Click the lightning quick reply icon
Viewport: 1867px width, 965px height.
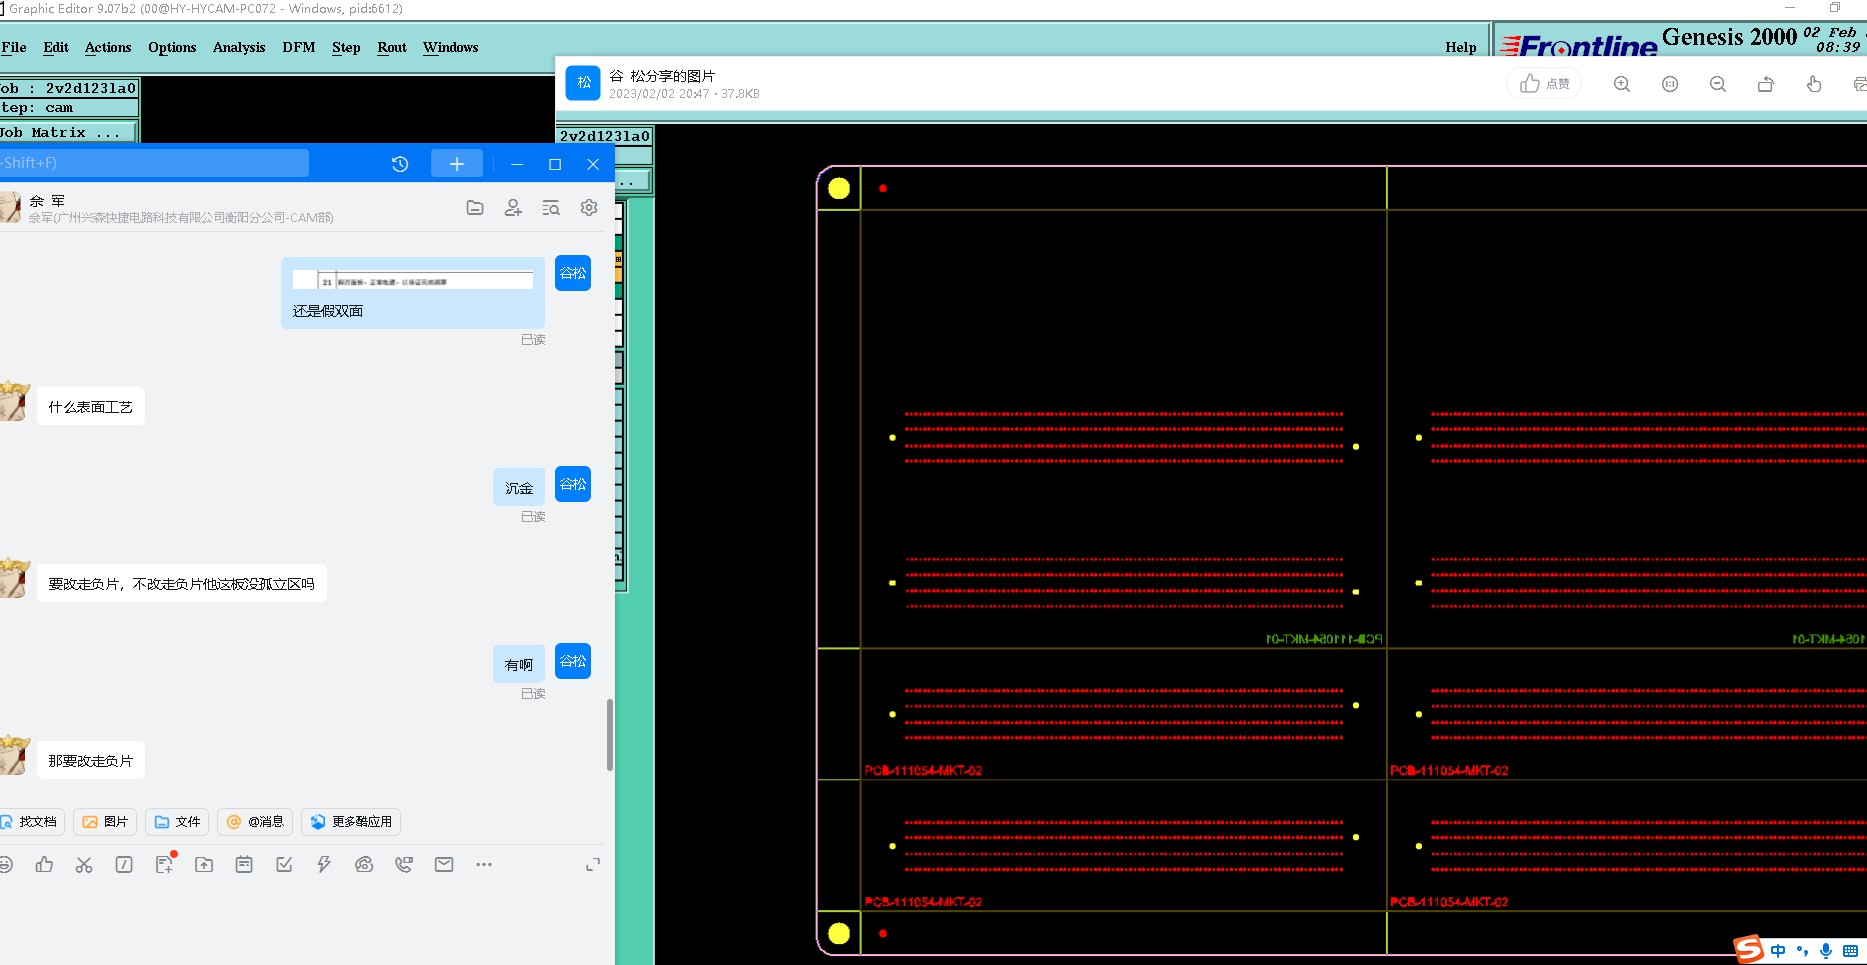click(324, 865)
